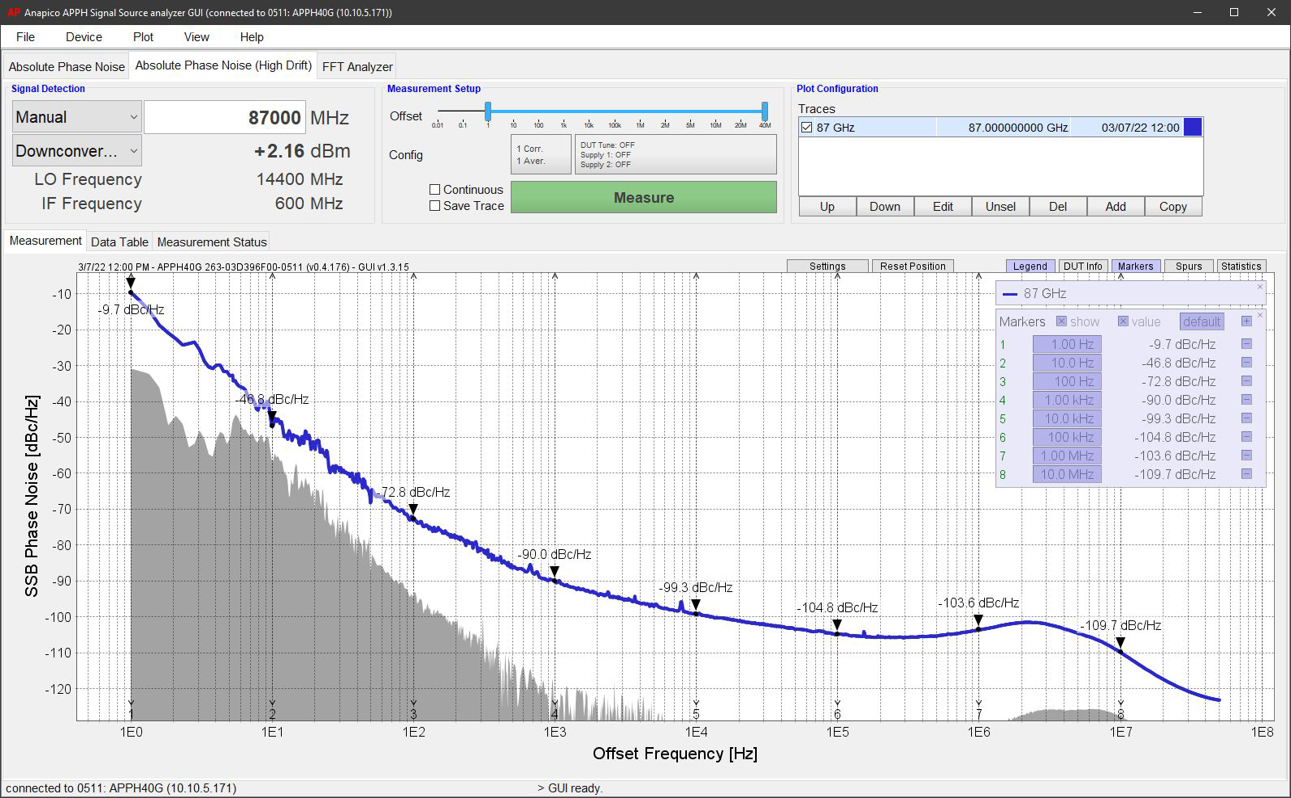Image resolution: width=1291 pixels, height=798 pixels.
Task: Start acquisition with the Measure button
Action: pyautogui.click(x=644, y=197)
